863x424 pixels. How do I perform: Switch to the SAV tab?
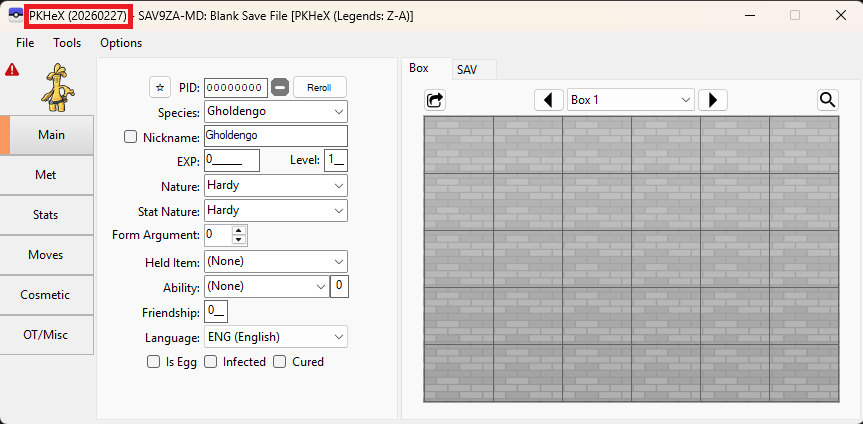click(466, 69)
